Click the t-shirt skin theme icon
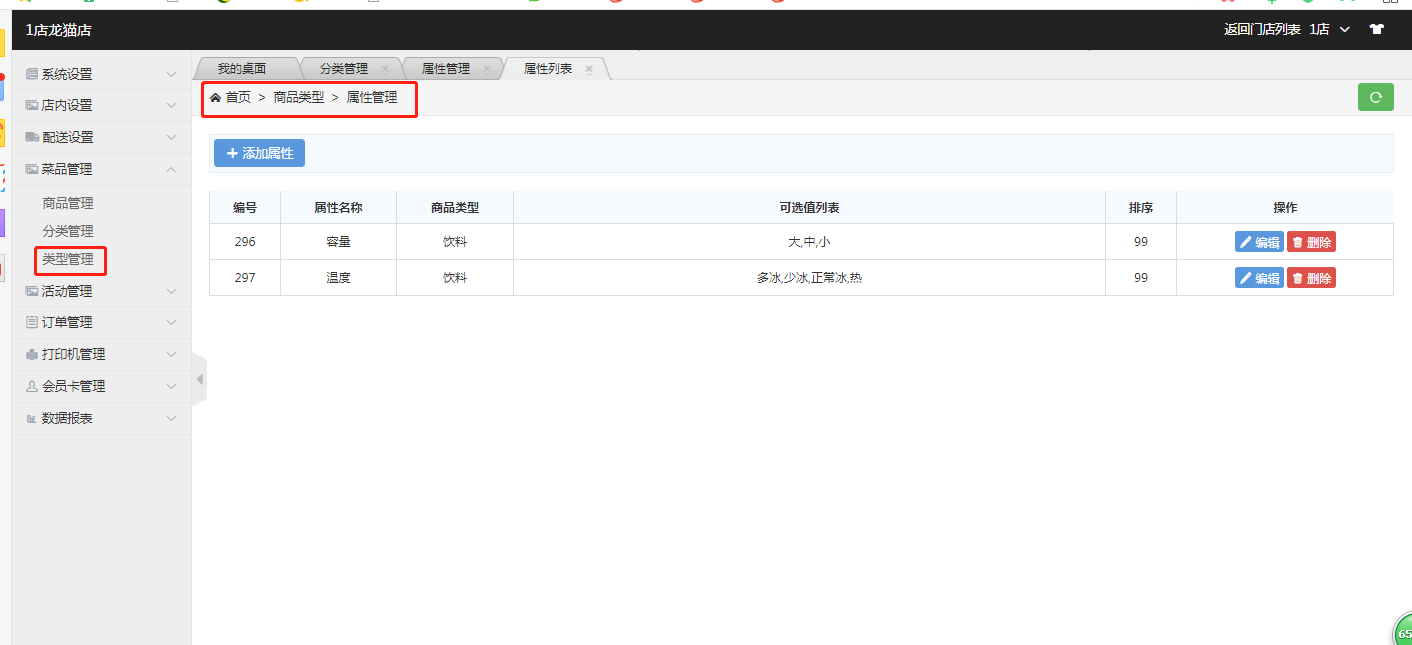 (1376, 30)
